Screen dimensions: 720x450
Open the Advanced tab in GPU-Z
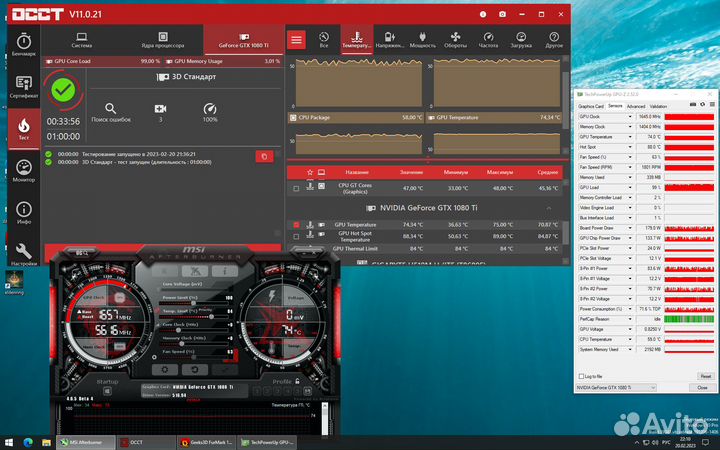click(x=636, y=106)
